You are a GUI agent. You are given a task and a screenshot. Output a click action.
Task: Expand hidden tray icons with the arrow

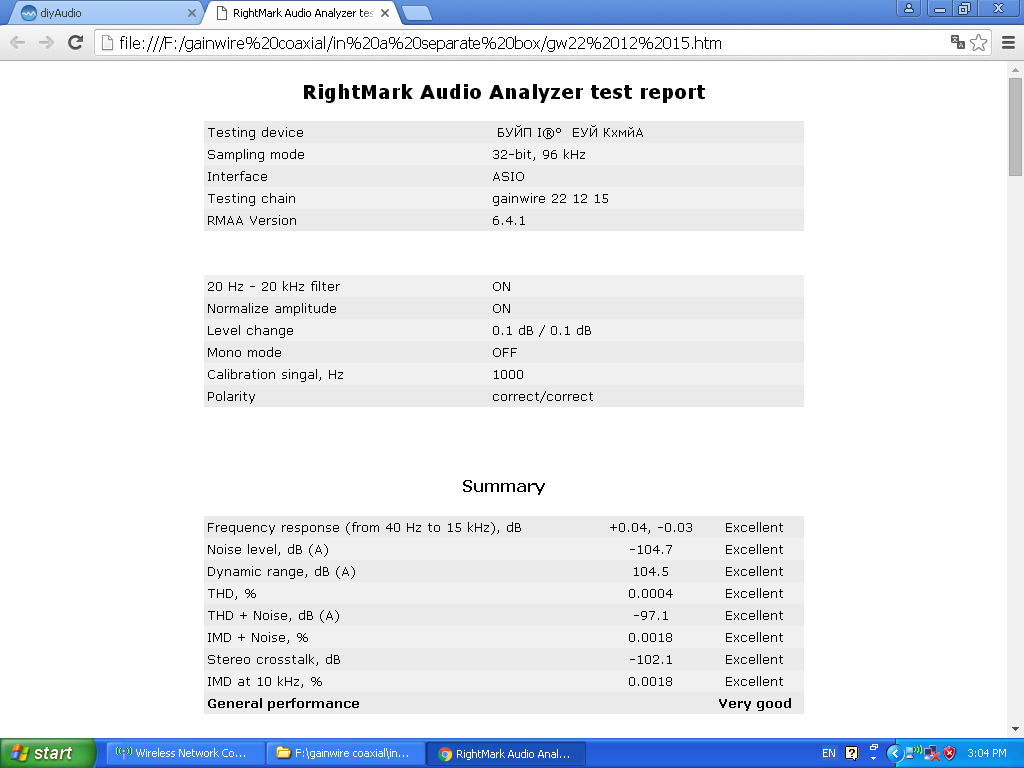pyautogui.click(x=895, y=754)
